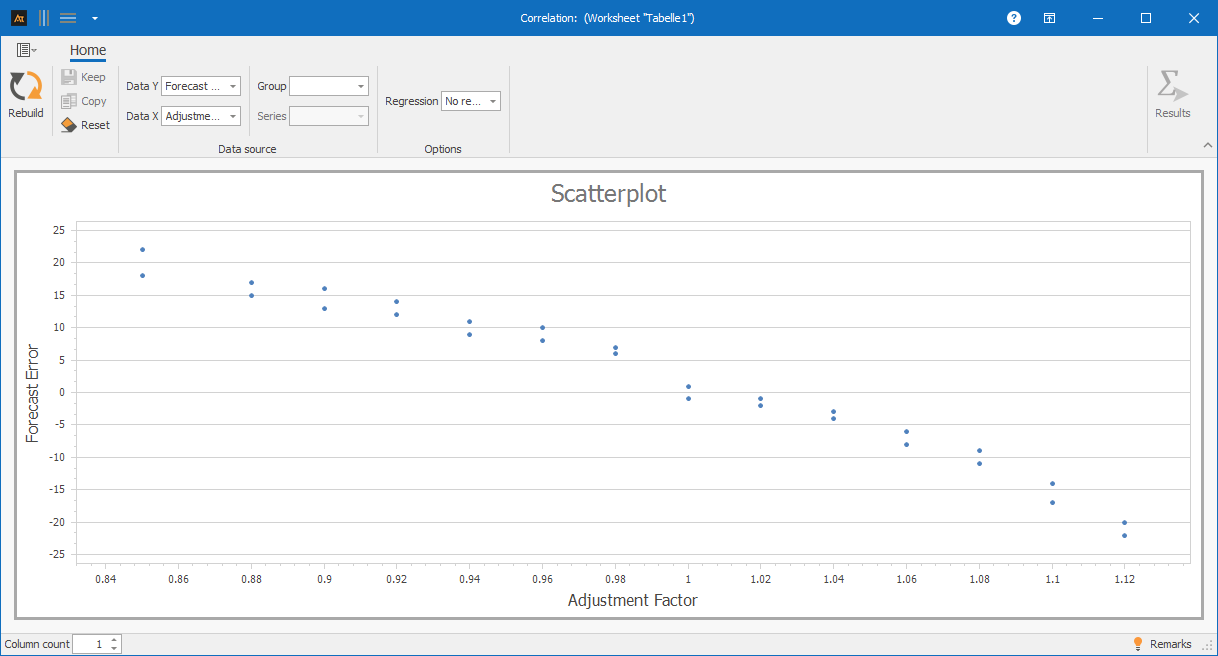The image size is (1218, 656).
Task: Open the application menu button below the logo
Action: 26,50
